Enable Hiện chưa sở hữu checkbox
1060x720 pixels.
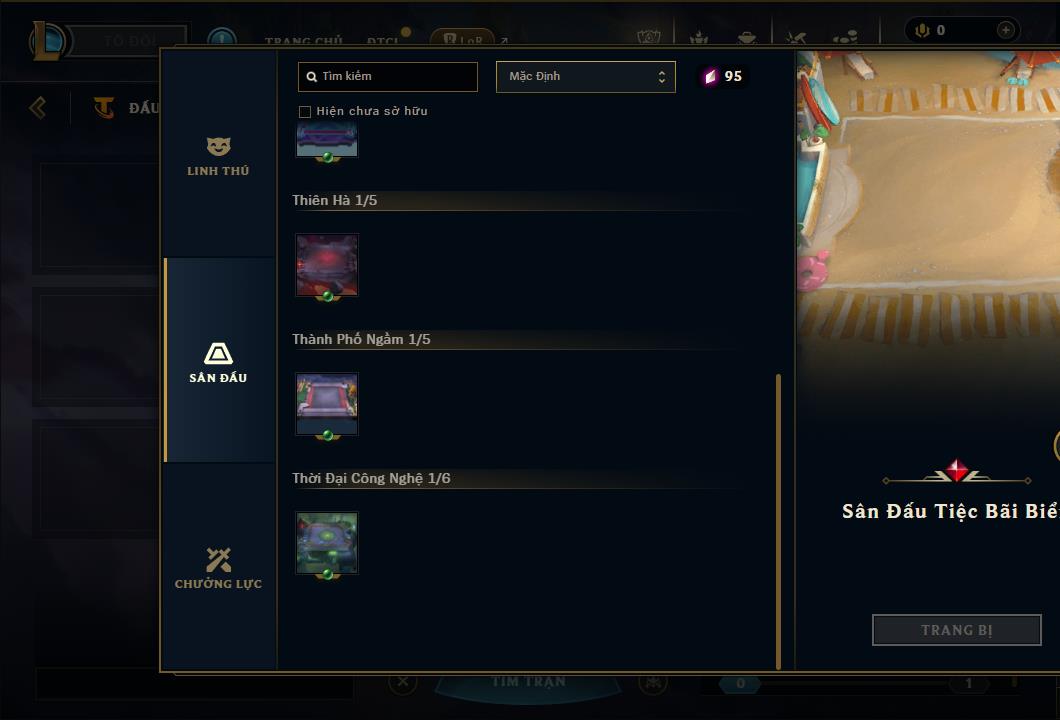305,112
